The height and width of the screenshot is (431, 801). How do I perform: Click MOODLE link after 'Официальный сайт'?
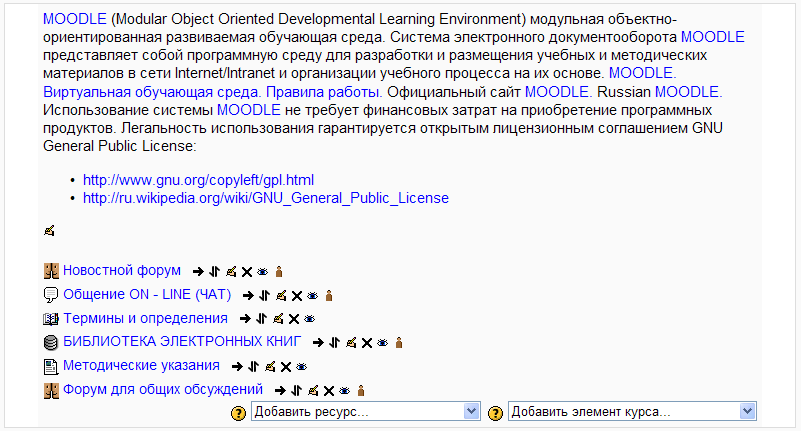pos(558,92)
